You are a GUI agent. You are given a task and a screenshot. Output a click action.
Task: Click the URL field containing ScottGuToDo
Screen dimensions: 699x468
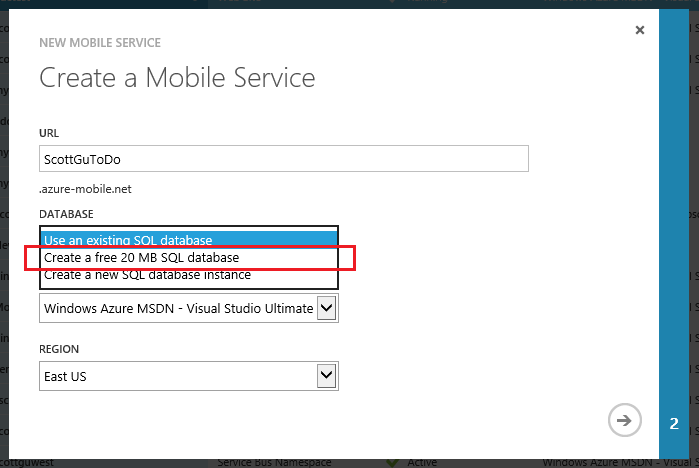[x=284, y=159]
